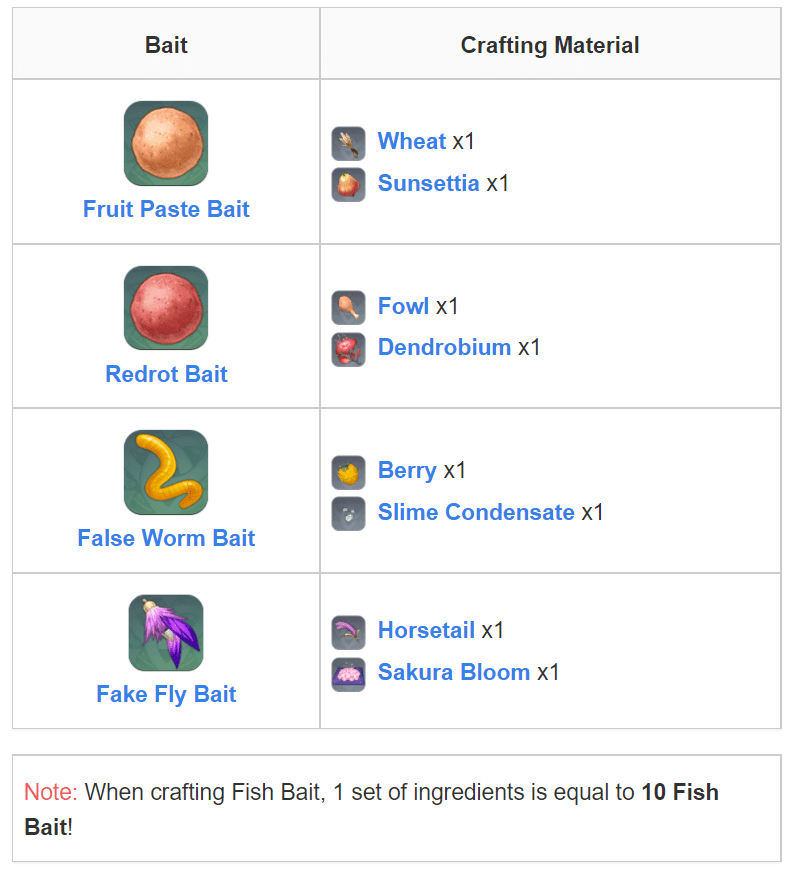Follow the Fake Fly Bait link
The width and height of the screenshot is (793, 877).
tap(166, 694)
